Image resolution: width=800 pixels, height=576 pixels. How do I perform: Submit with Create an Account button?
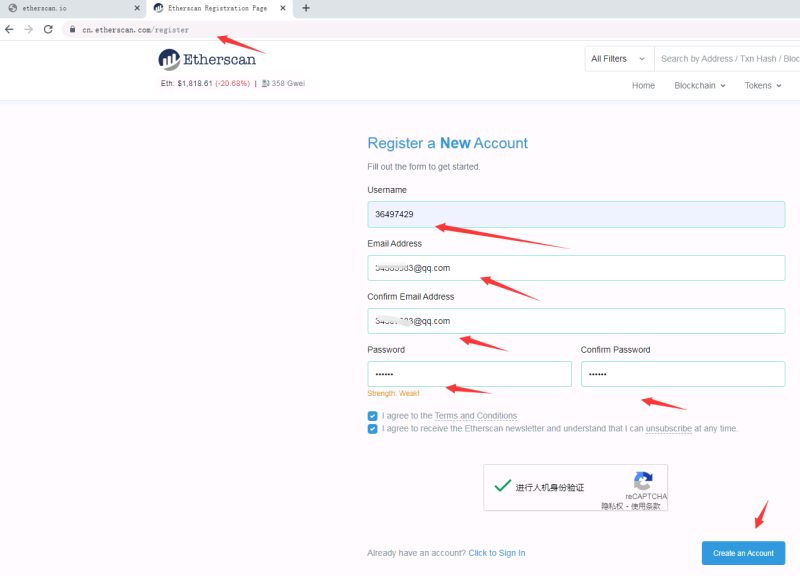click(743, 553)
